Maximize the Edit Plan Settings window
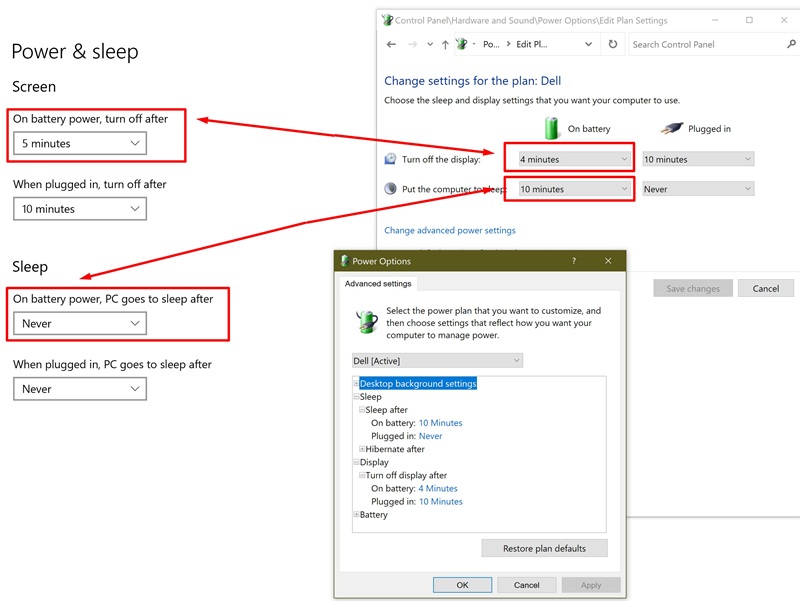 [749, 20]
